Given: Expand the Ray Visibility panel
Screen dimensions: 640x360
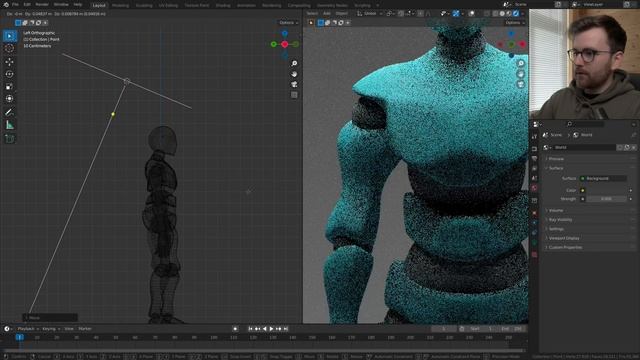Looking at the screenshot, I should point(590,220).
